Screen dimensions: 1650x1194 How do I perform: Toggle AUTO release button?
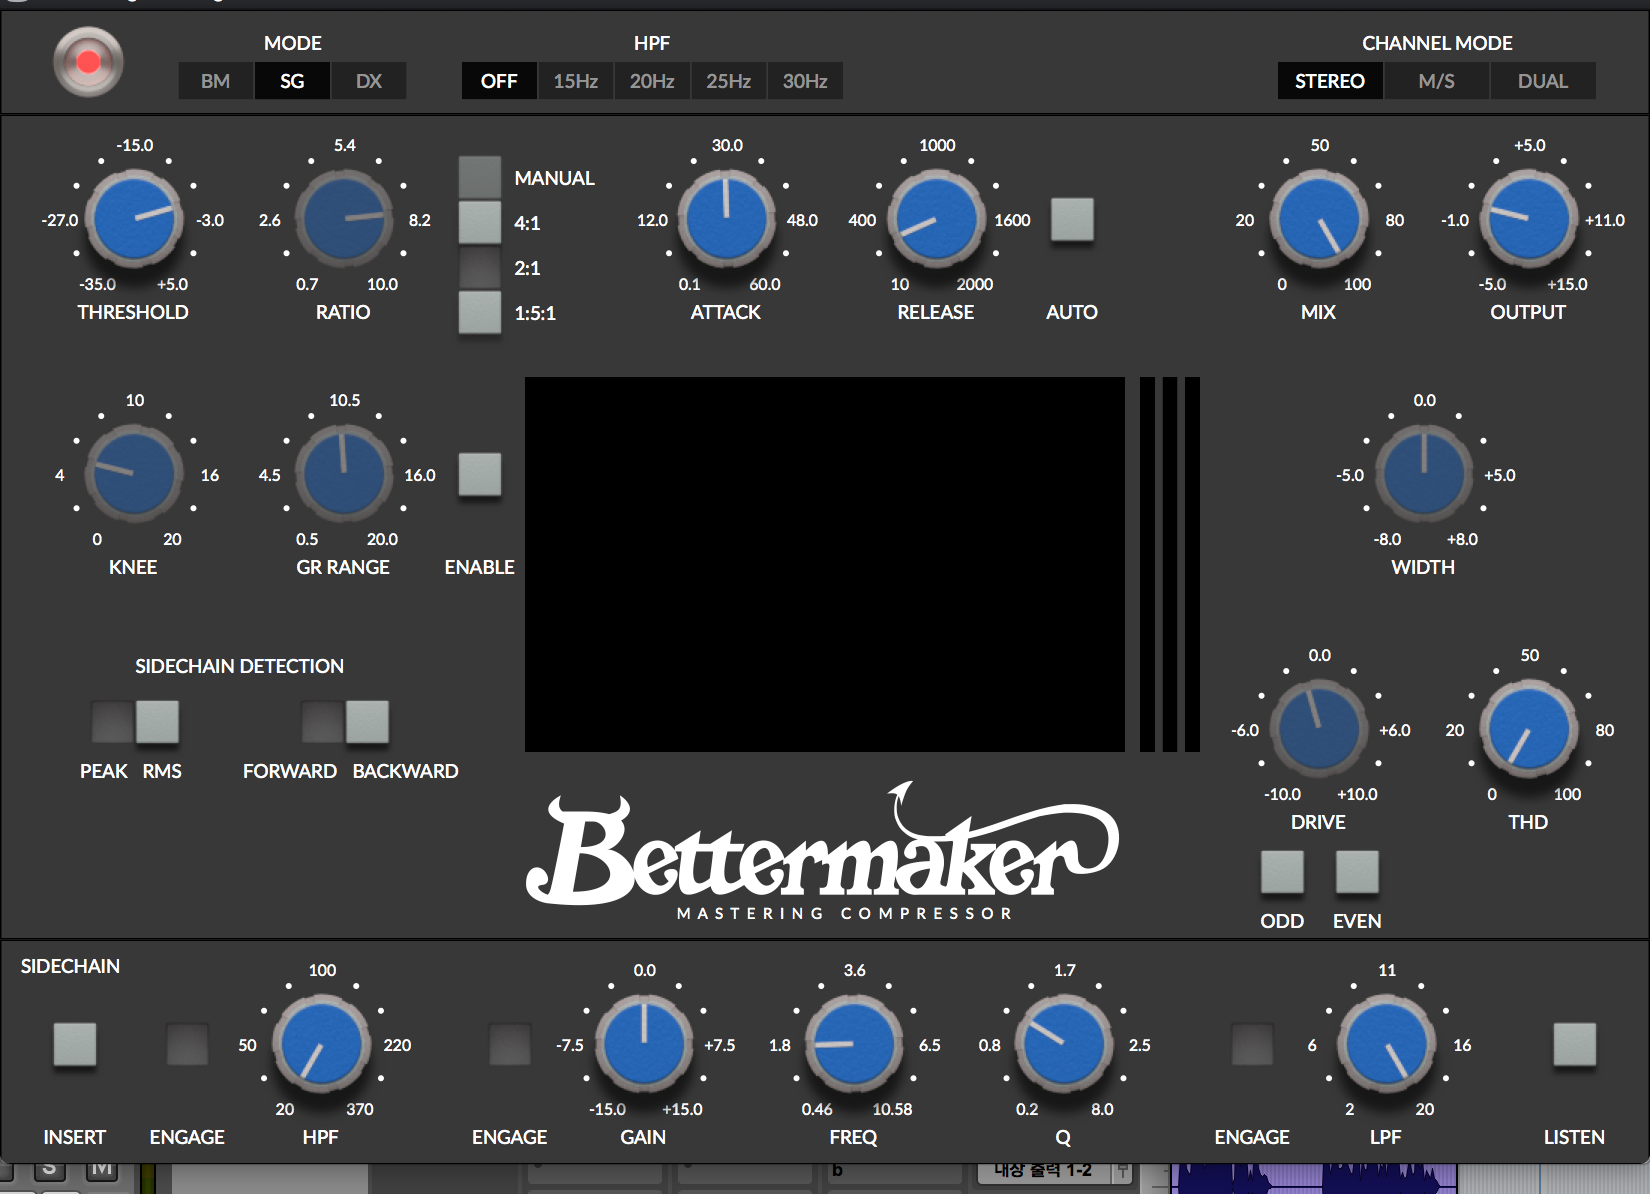[x=1072, y=219]
